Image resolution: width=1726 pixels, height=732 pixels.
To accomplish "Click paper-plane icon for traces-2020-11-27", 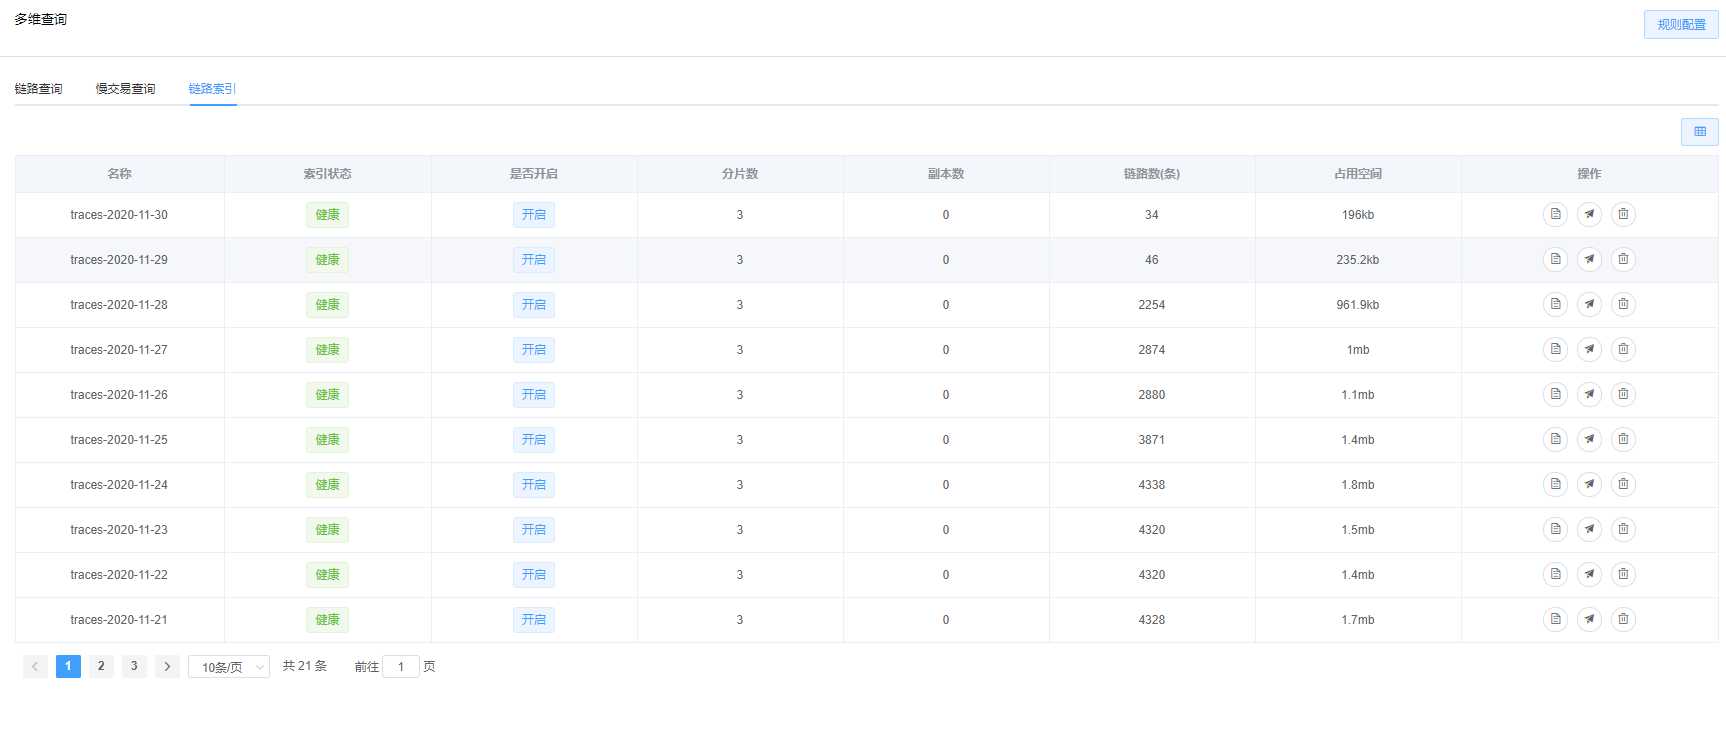I will [x=1589, y=349].
